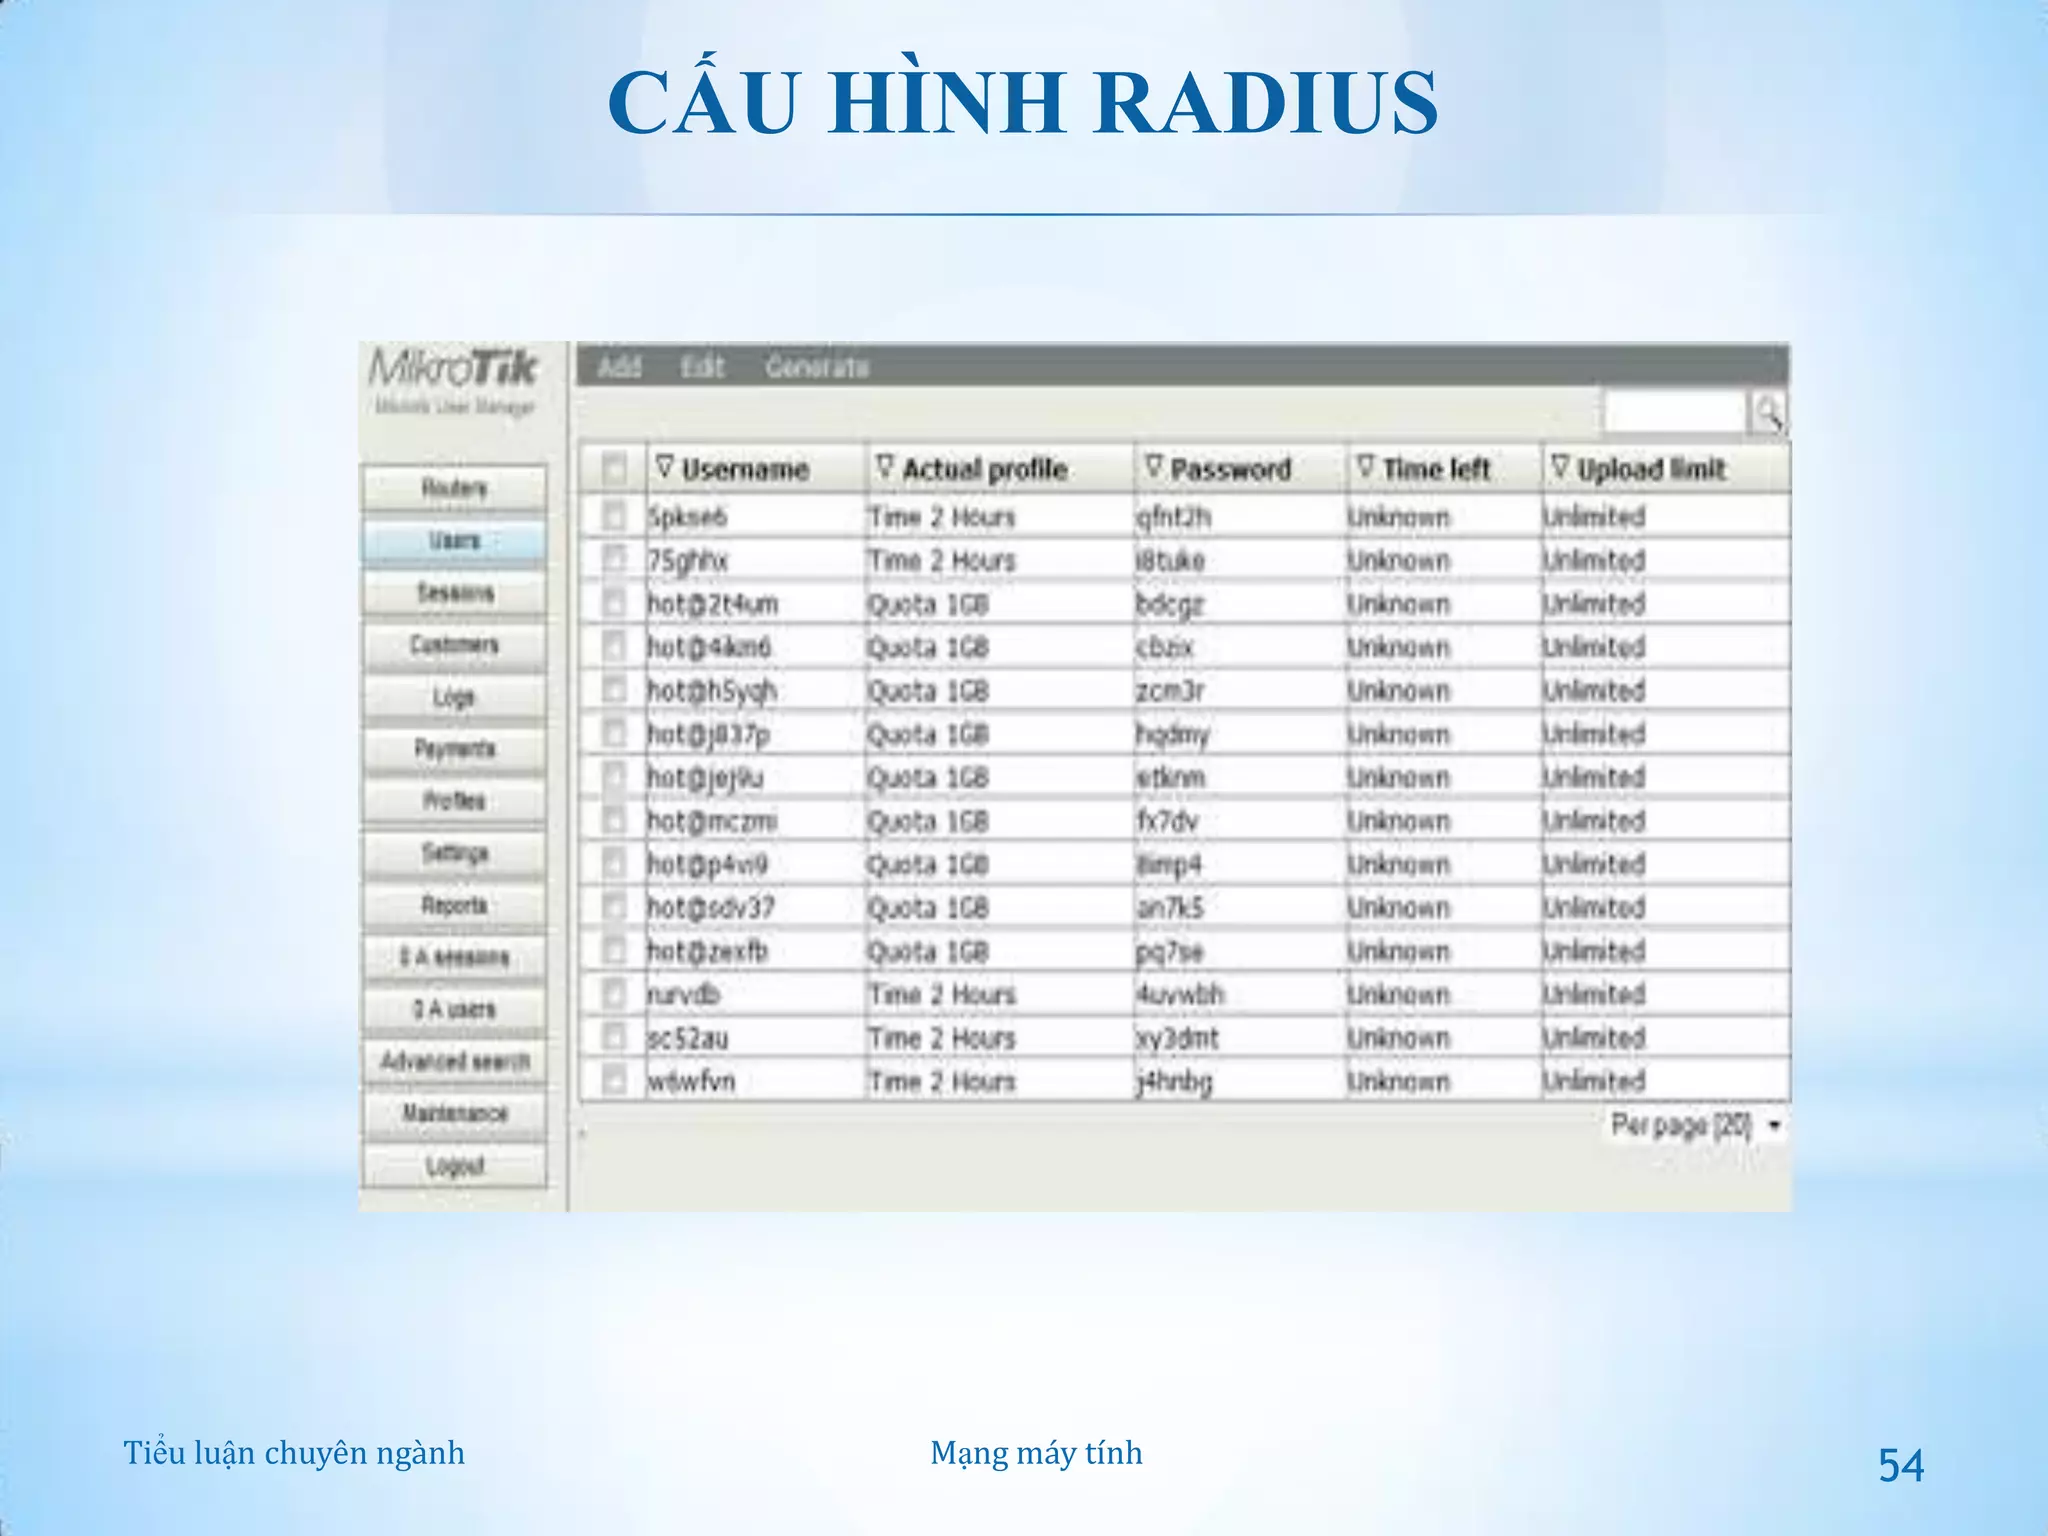Check the box for user hot@sdv37
This screenshot has width=2048, height=1536.
614,908
